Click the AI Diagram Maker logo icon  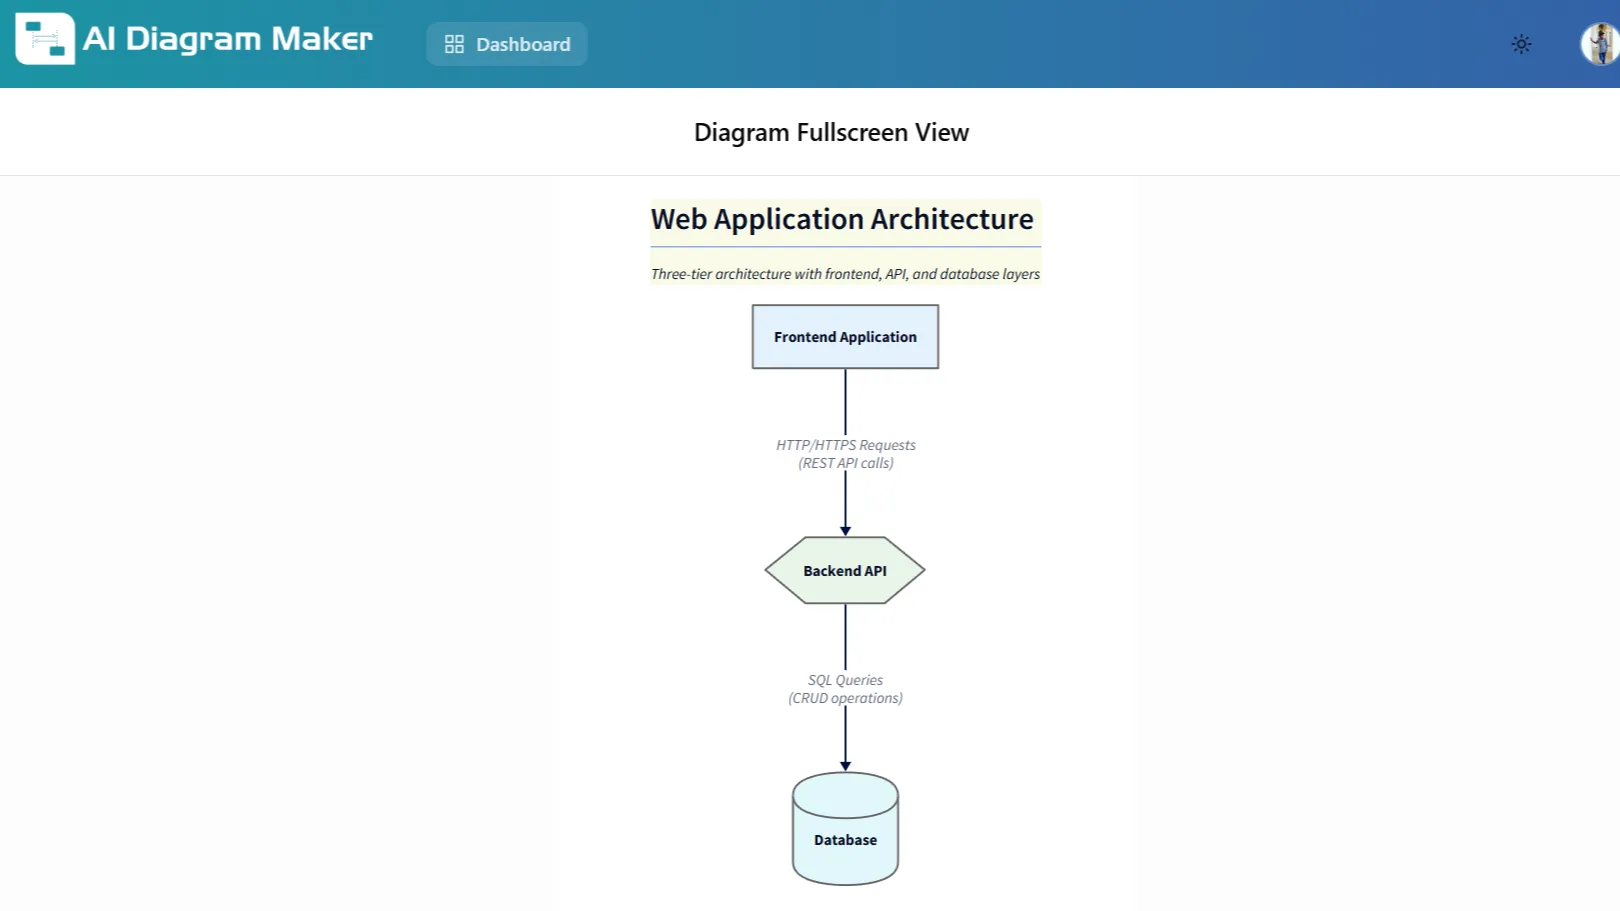(43, 40)
